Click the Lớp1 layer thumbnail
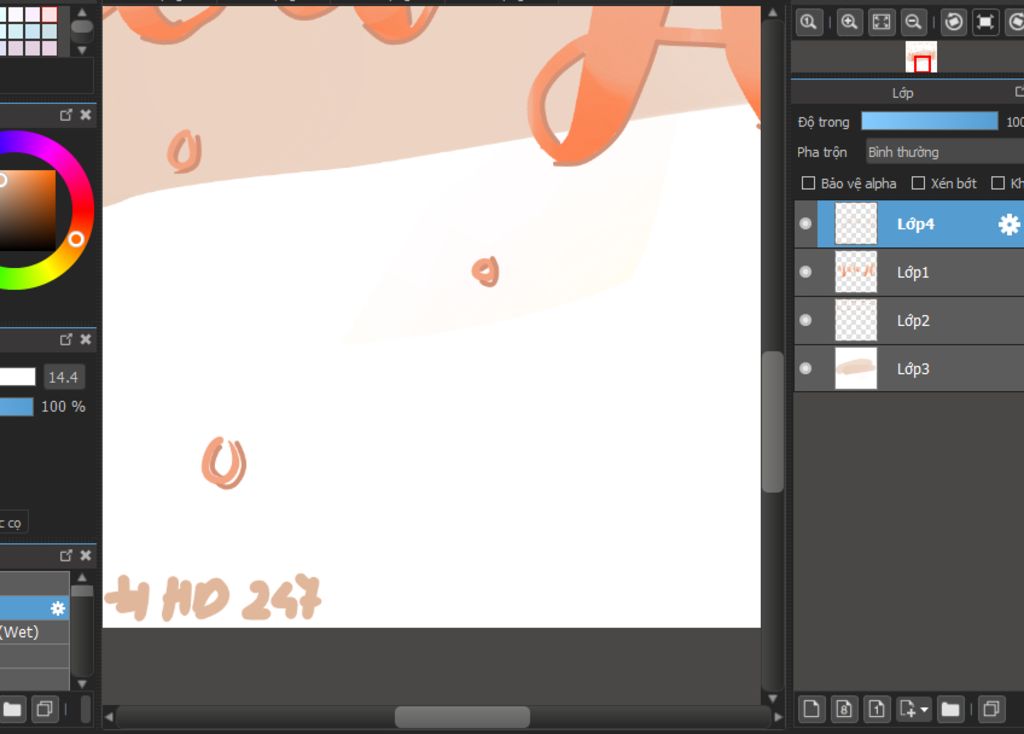The image size is (1024, 734). coord(856,272)
